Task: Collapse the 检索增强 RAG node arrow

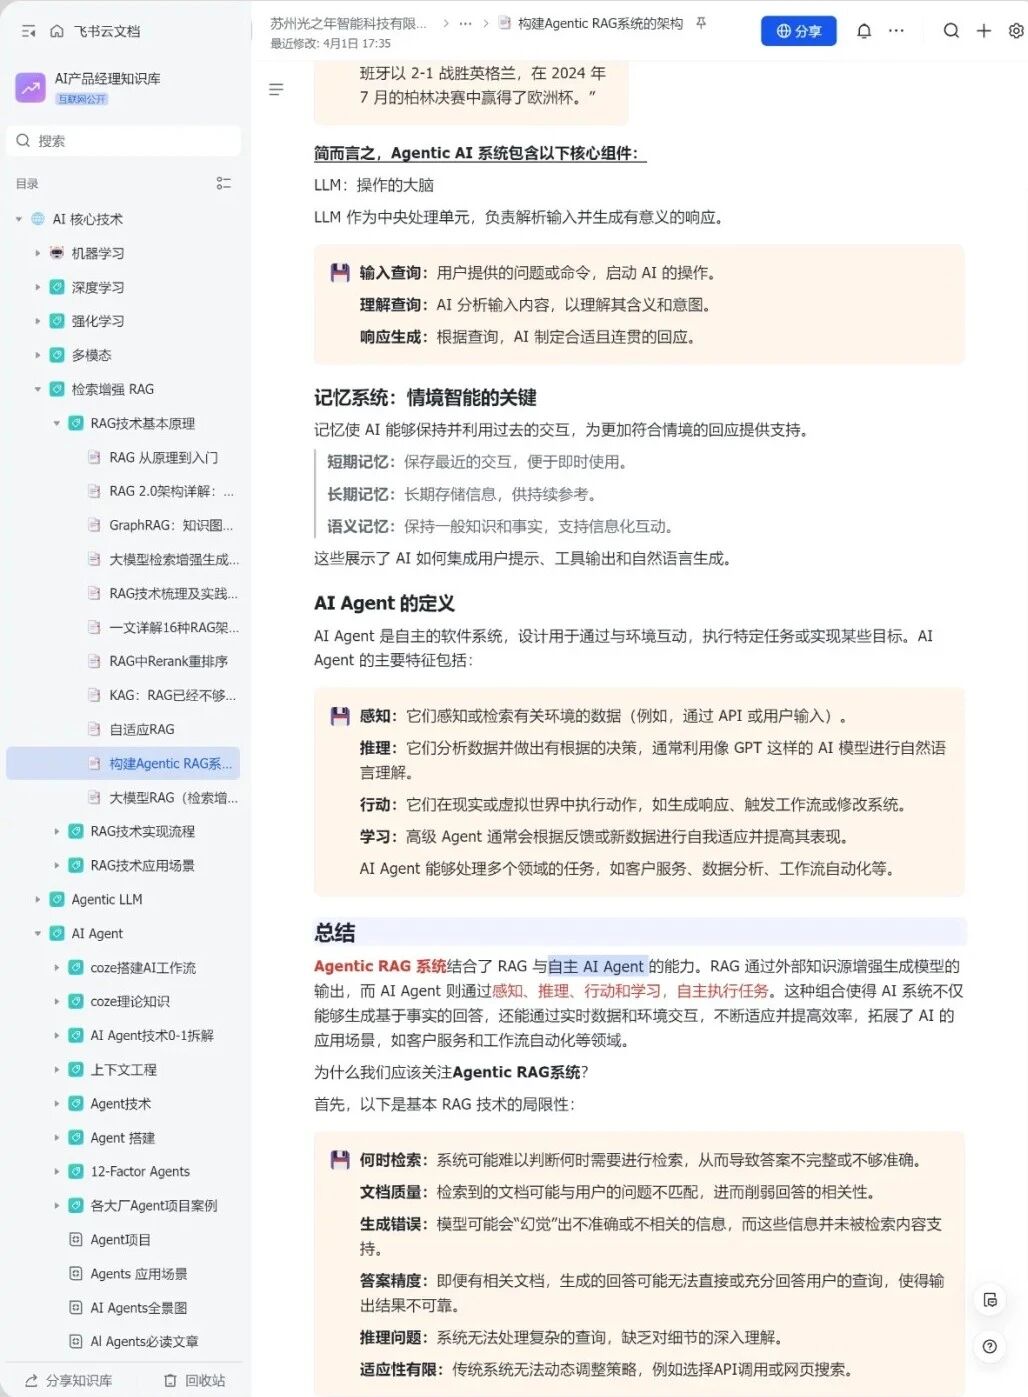Action: (37, 389)
